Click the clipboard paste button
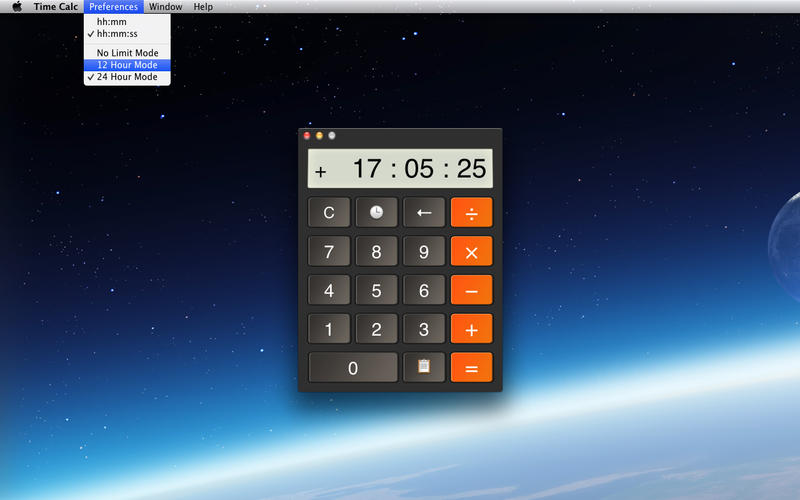This screenshot has width=800, height=500. click(x=423, y=367)
